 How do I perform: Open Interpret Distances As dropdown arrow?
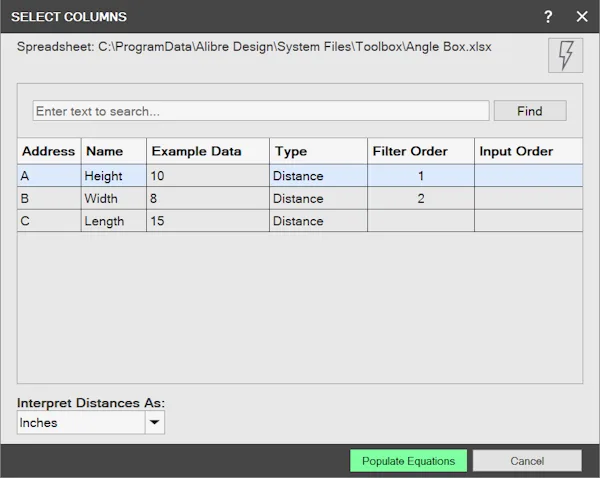coord(155,423)
